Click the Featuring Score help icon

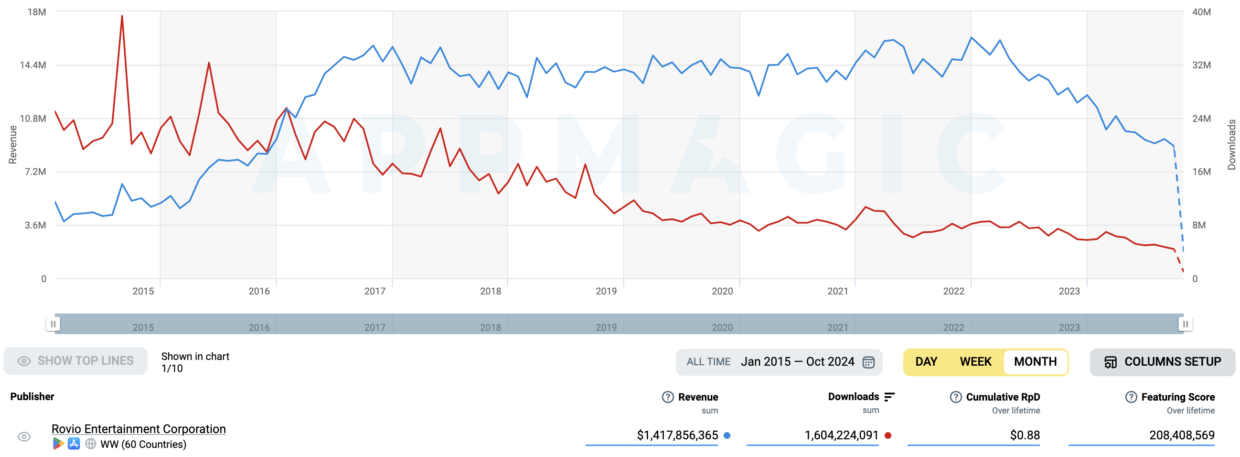tap(1131, 397)
